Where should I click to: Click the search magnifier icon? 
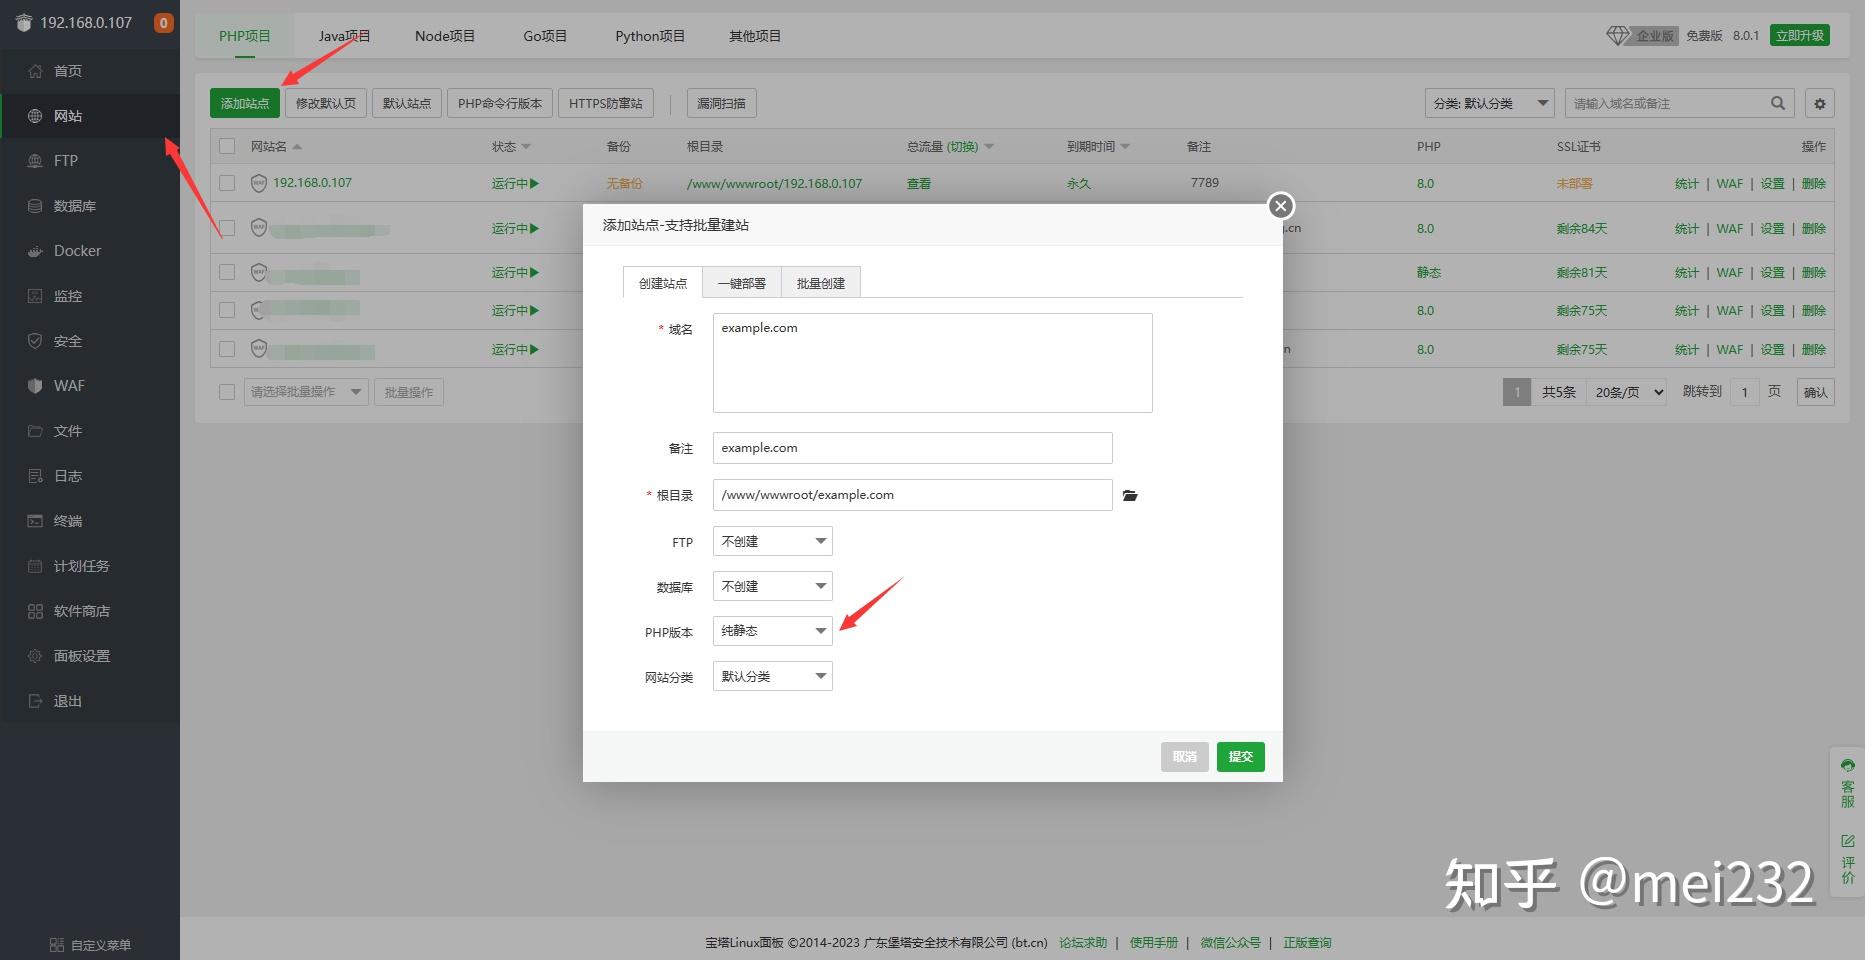click(1778, 103)
